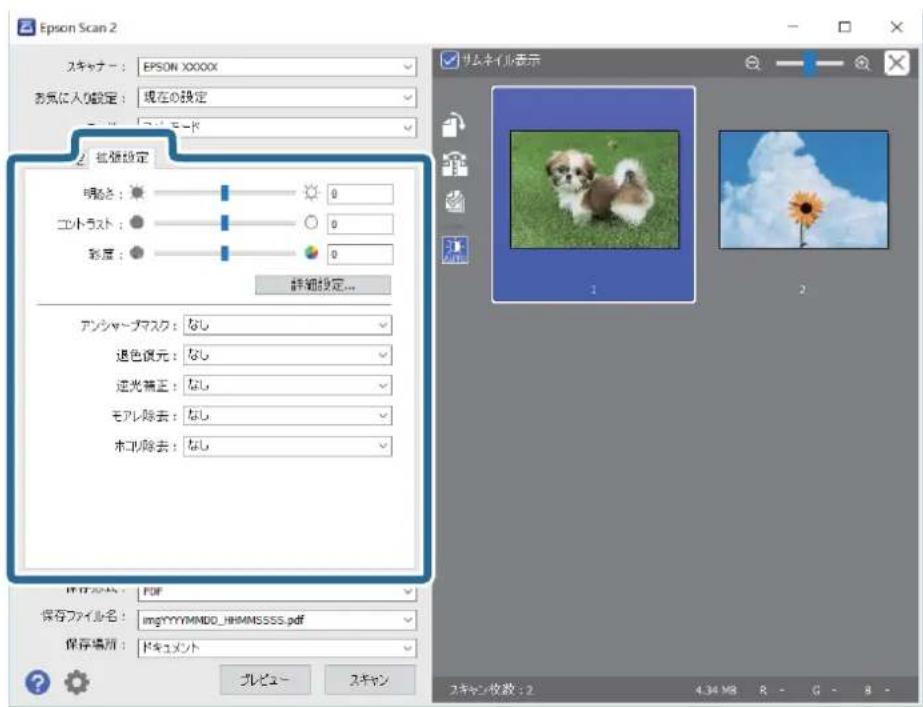923x707 pixels.
Task: Click the gray low contrast dot icon
Action: point(137,223)
